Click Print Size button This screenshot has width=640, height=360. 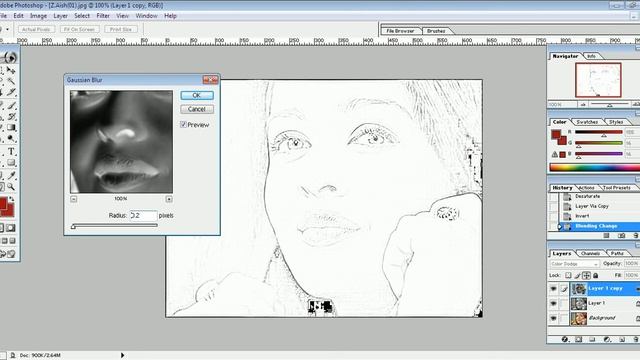(121, 29)
